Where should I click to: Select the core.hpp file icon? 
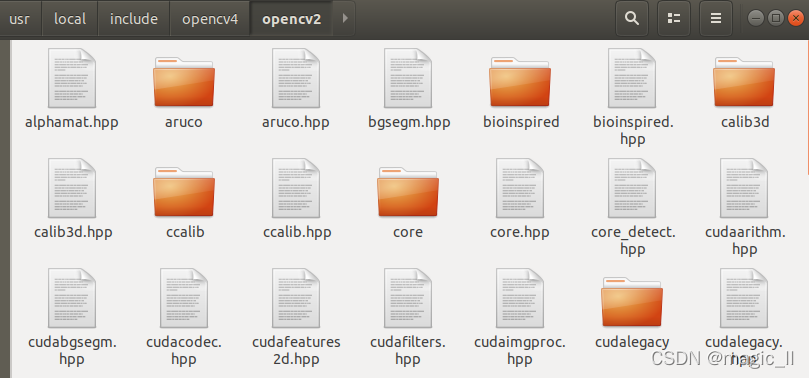coord(520,188)
